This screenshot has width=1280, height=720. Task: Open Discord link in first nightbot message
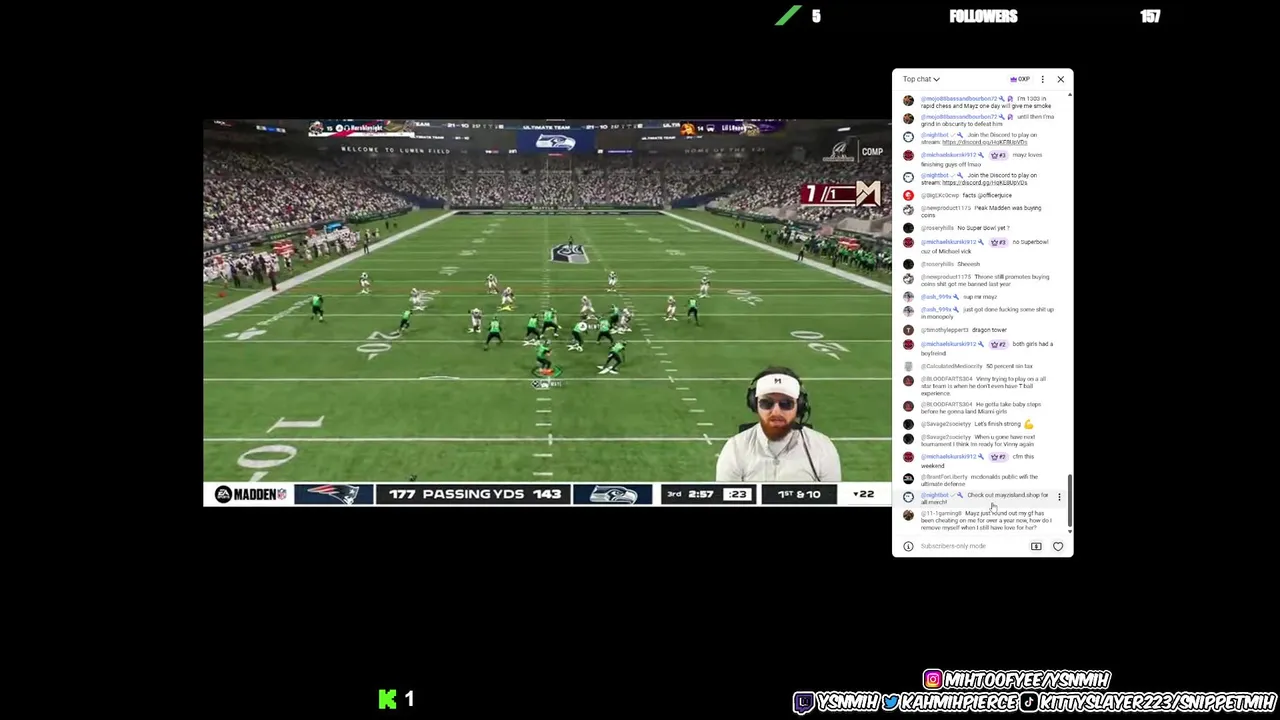pos(984,142)
